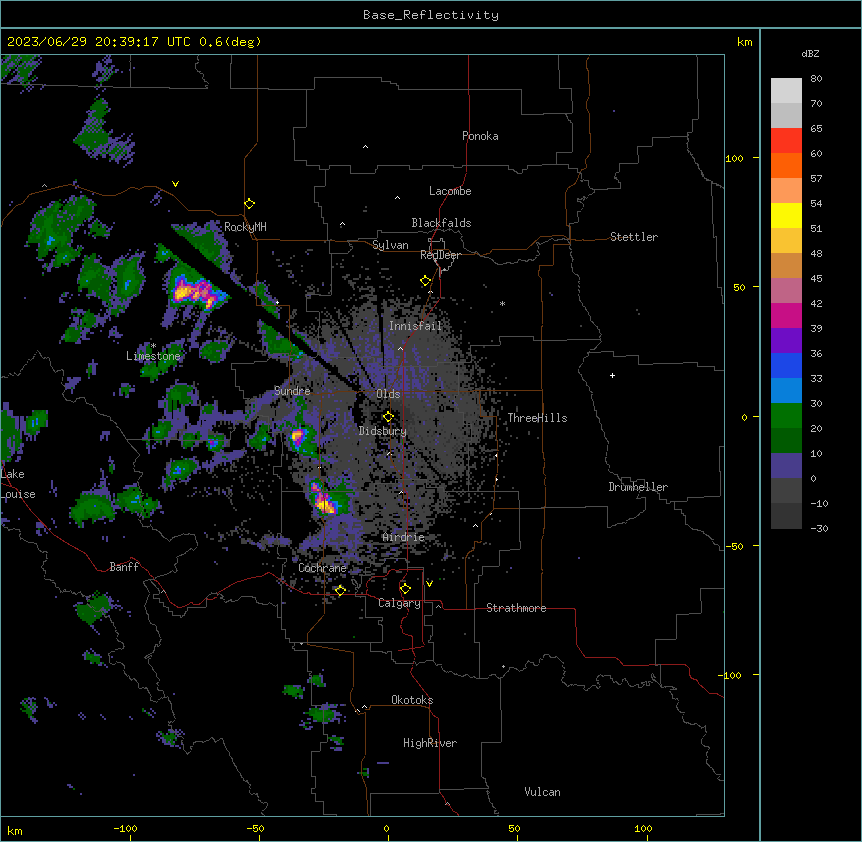Click the yellow diamond marker south of RedDeer
The height and width of the screenshot is (842, 862).
click(426, 281)
